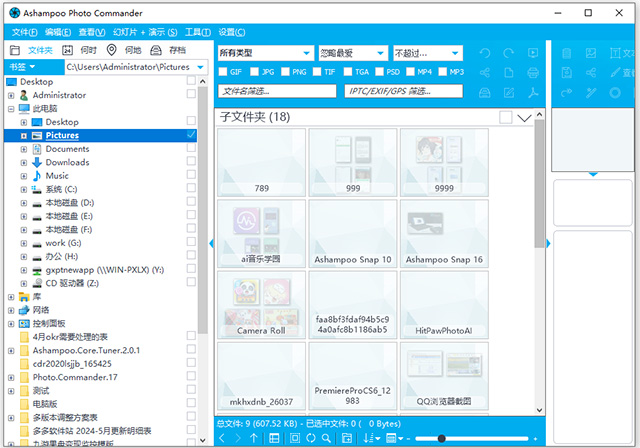Click the redo arrow icon in the right panel

point(567,93)
